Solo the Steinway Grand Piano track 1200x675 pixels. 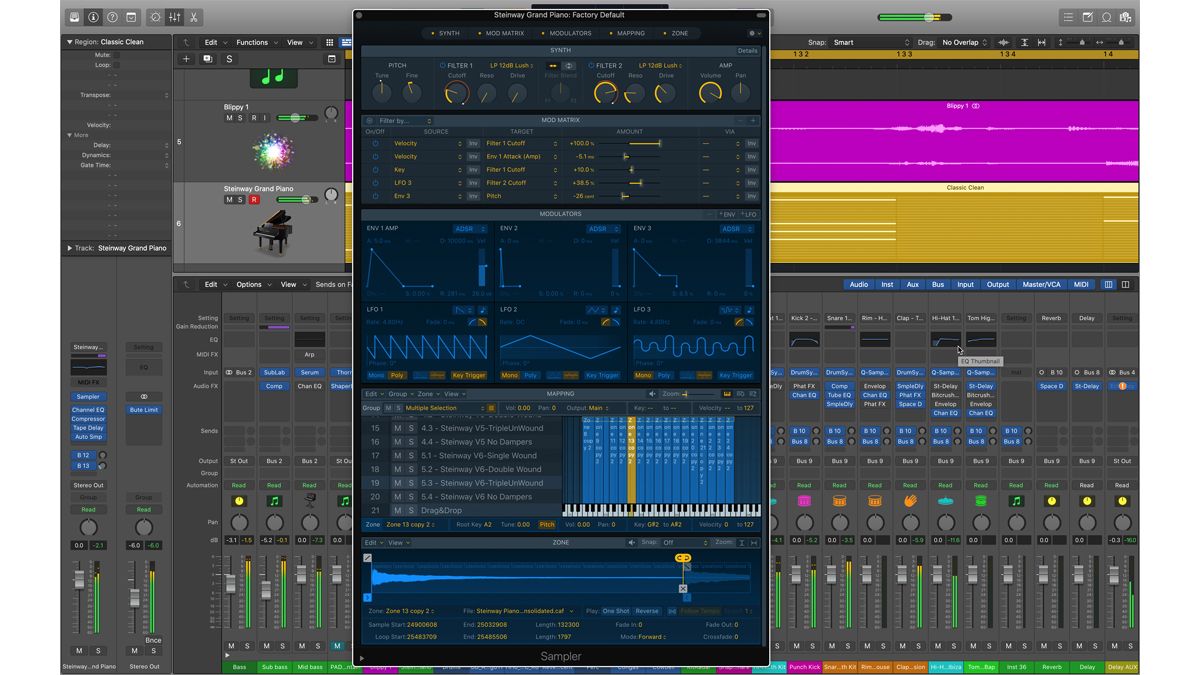240,200
